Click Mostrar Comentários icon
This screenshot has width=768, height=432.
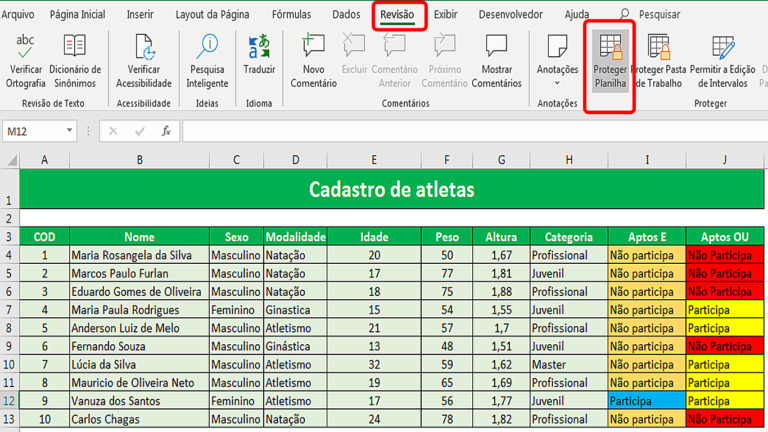(x=496, y=46)
